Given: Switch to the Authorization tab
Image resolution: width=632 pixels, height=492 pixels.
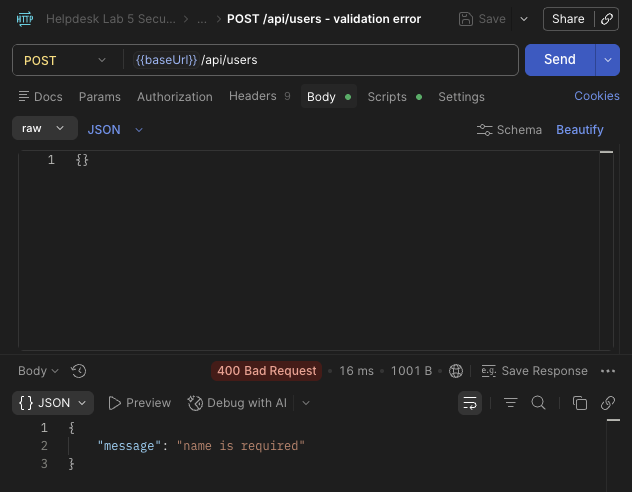Looking at the screenshot, I should click(x=175, y=97).
